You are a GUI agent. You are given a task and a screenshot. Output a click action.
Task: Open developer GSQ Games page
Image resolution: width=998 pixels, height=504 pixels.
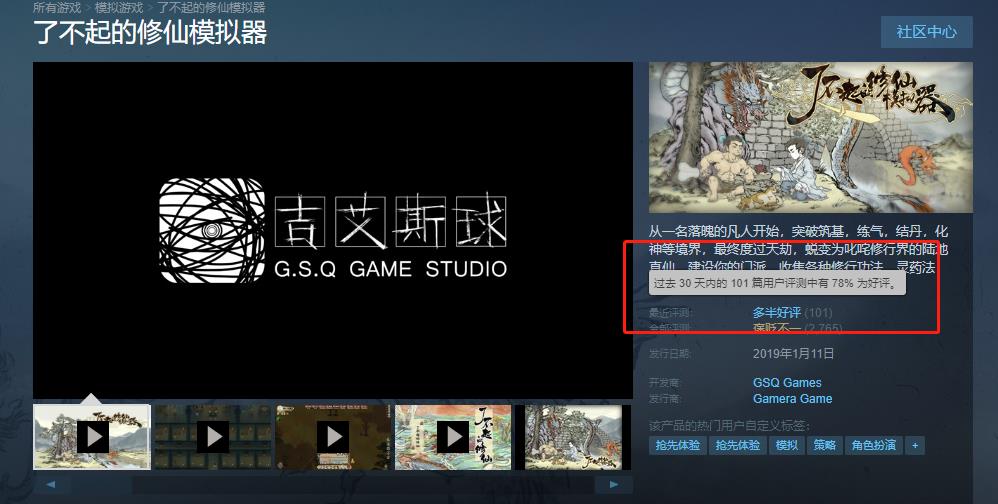pyautogui.click(x=787, y=382)
